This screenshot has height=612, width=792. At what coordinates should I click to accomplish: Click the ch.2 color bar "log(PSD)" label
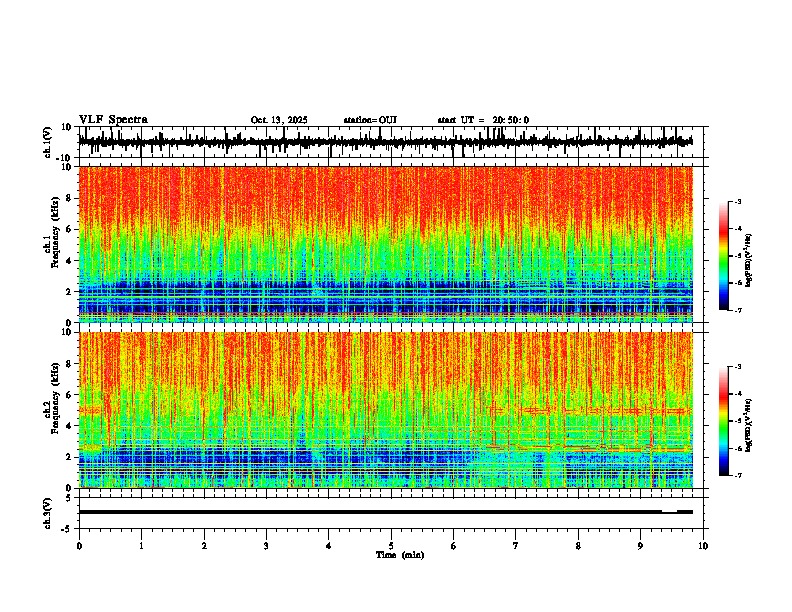coord(749,426)
